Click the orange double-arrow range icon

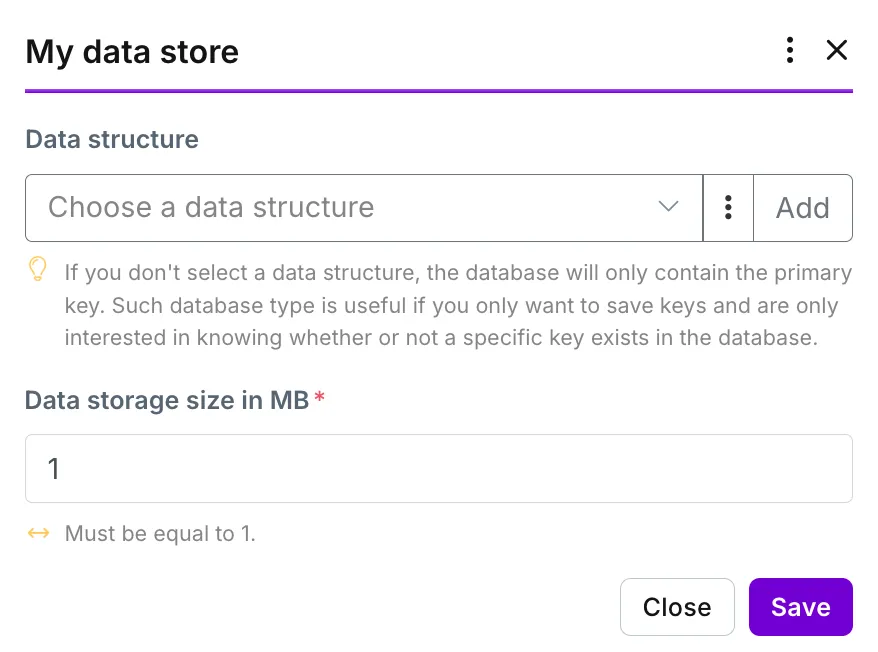39,533
